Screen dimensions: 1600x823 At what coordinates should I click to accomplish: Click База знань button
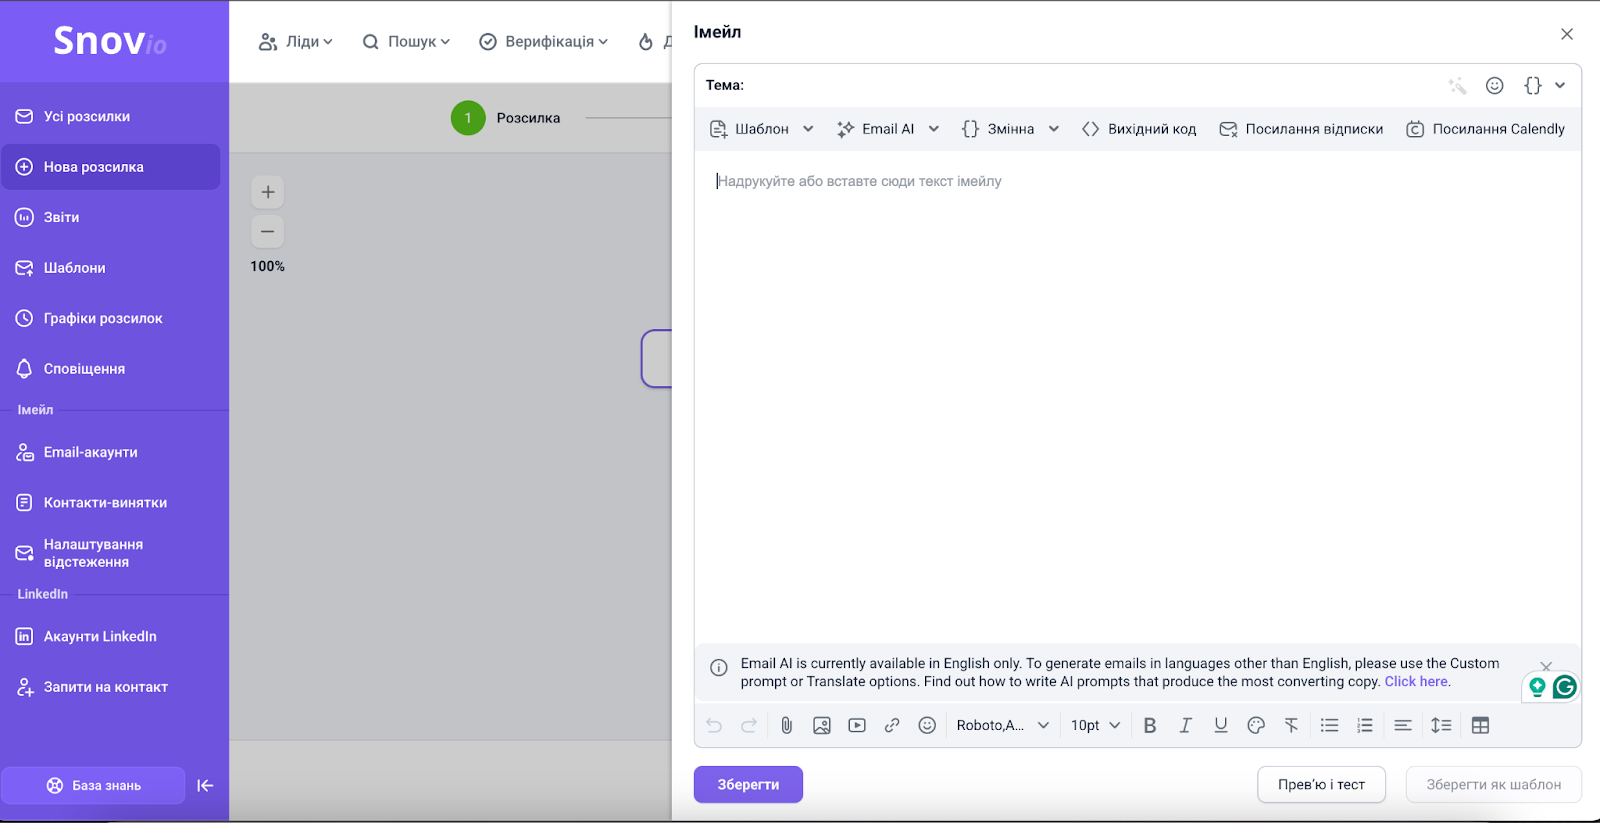pyautogui.click(x=93, y=786)
